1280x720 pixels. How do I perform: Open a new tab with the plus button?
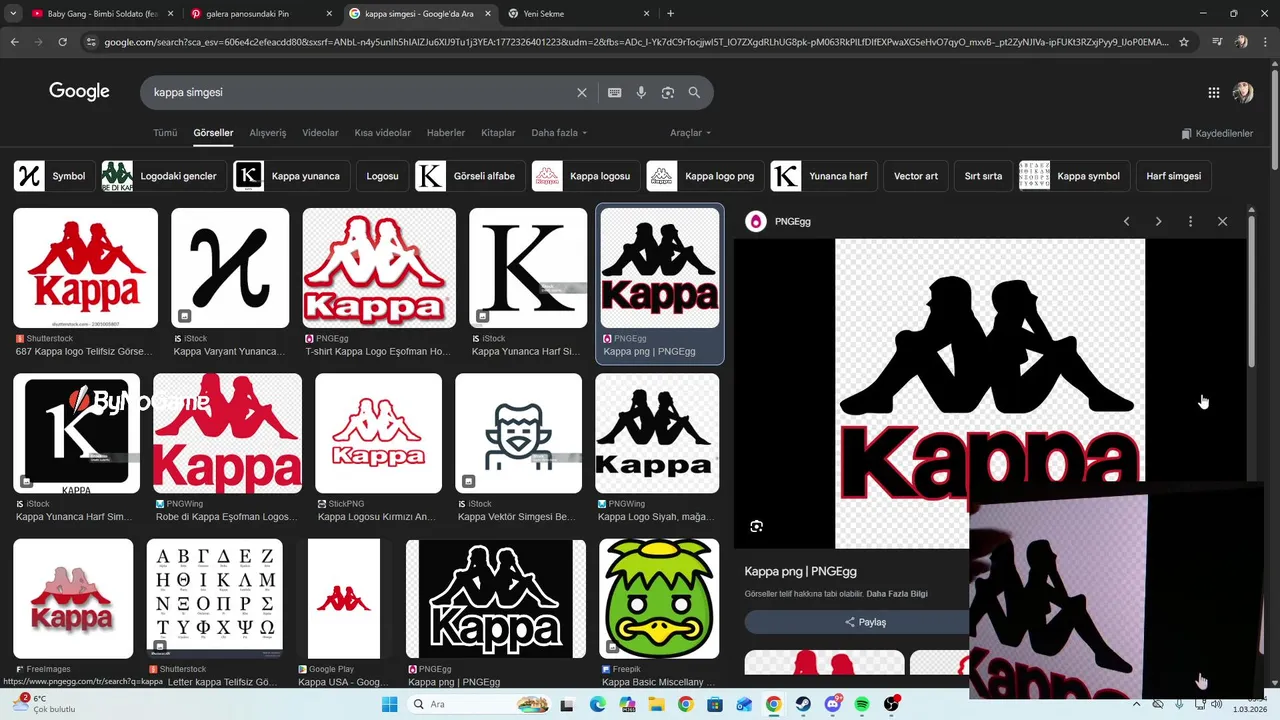point(670,14)
